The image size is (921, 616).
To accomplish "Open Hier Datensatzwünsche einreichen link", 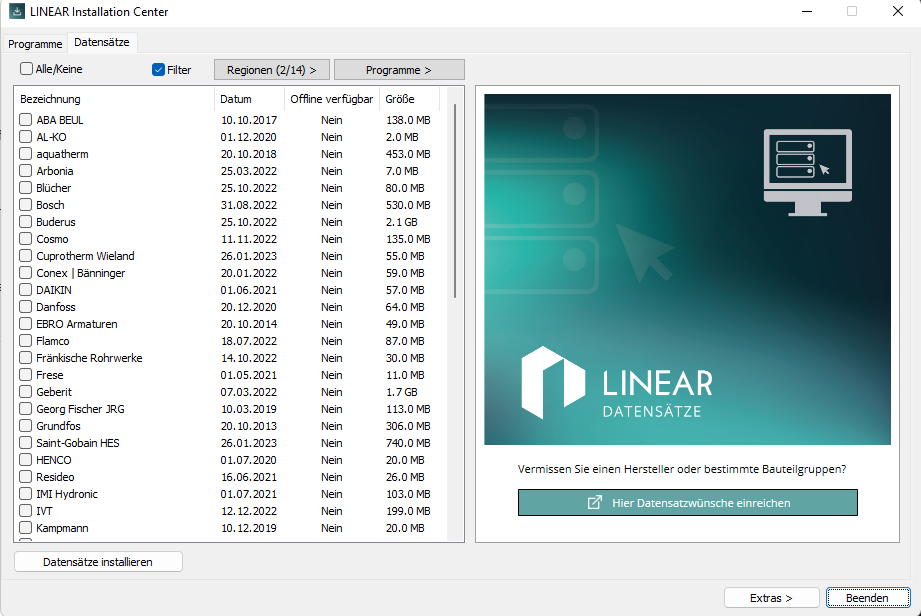I will point(687,503).
